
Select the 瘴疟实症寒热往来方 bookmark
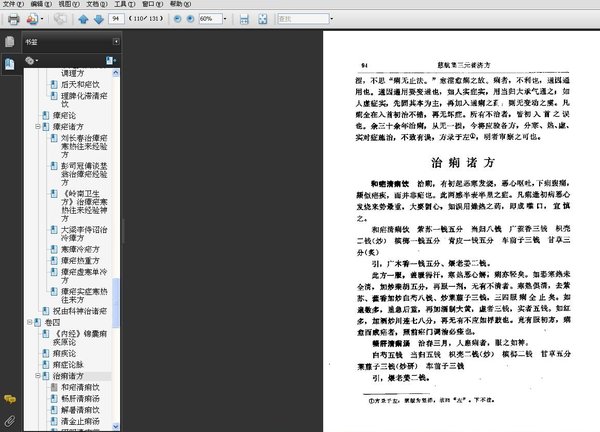84,295
